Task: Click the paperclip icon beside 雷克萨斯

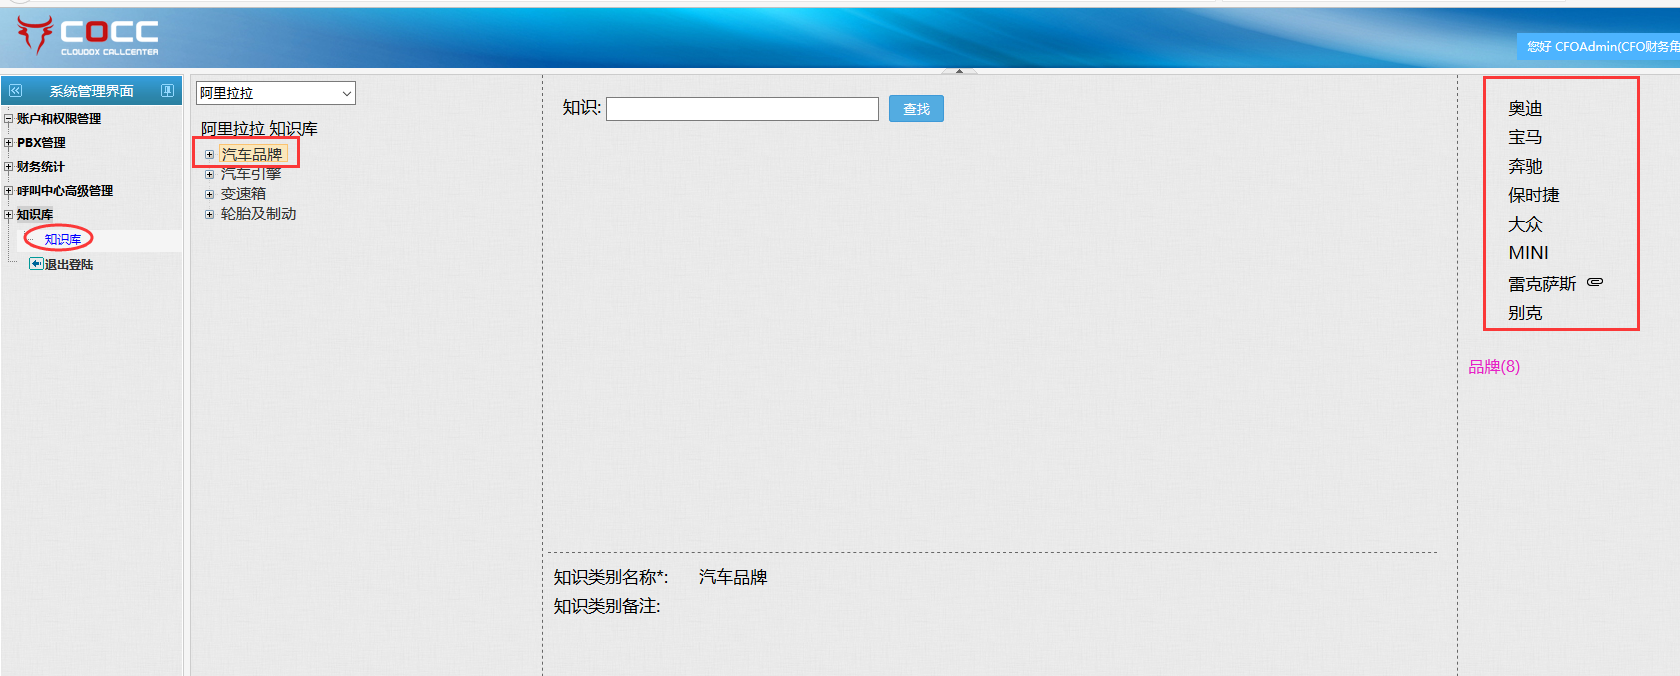Action: pyautogui.click(x=1595, y=282)
